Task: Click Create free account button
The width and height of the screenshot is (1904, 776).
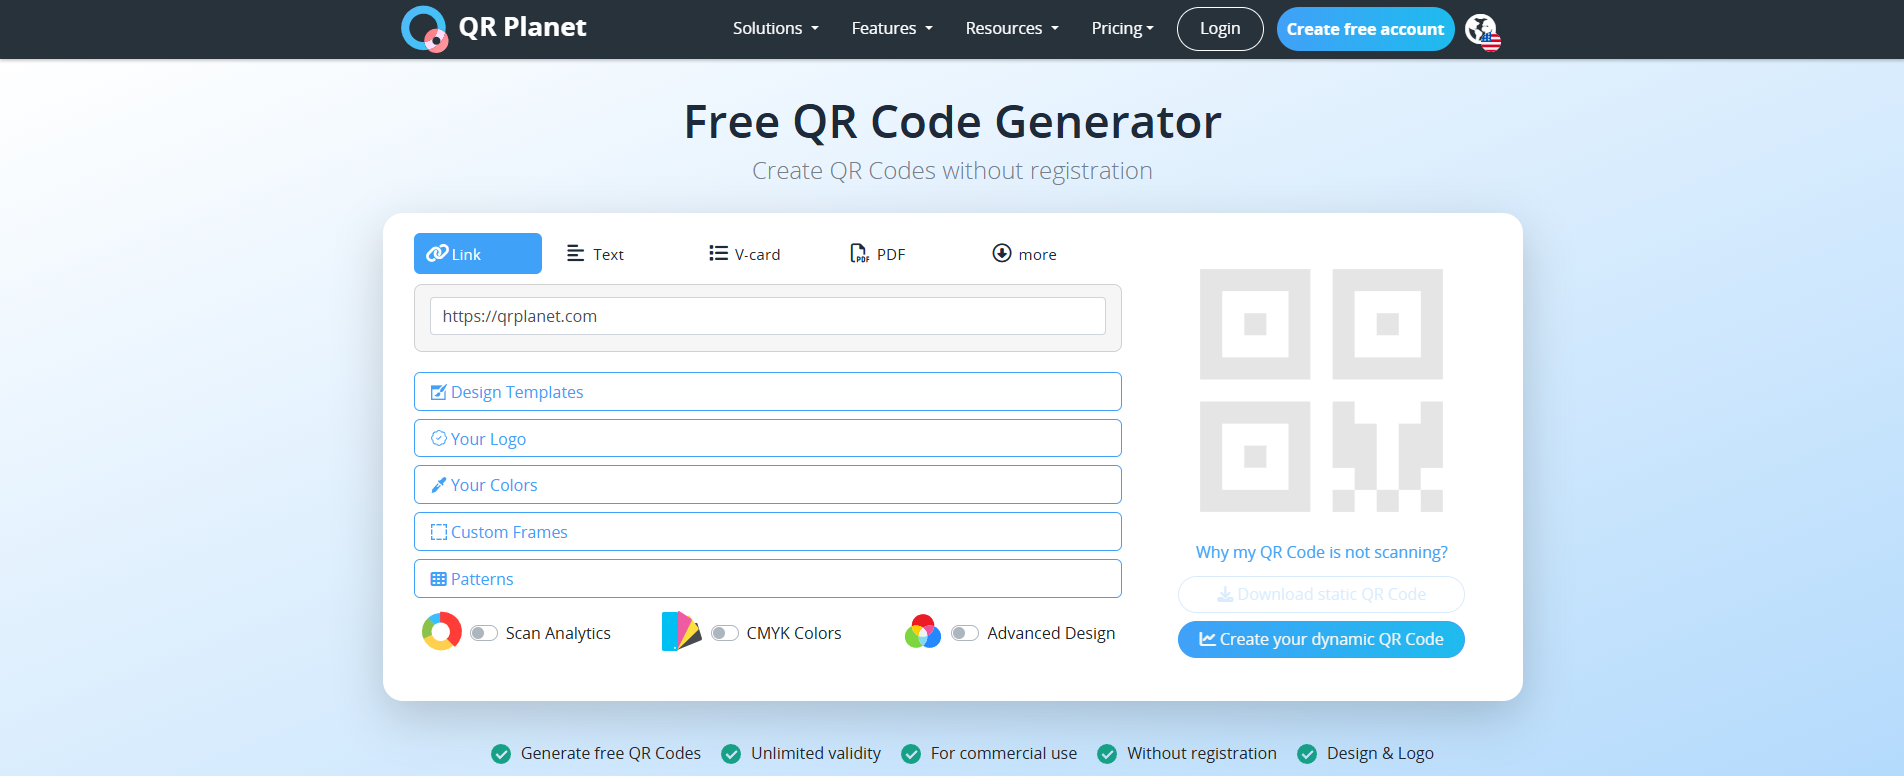Action: click(x=1365, y=29)
